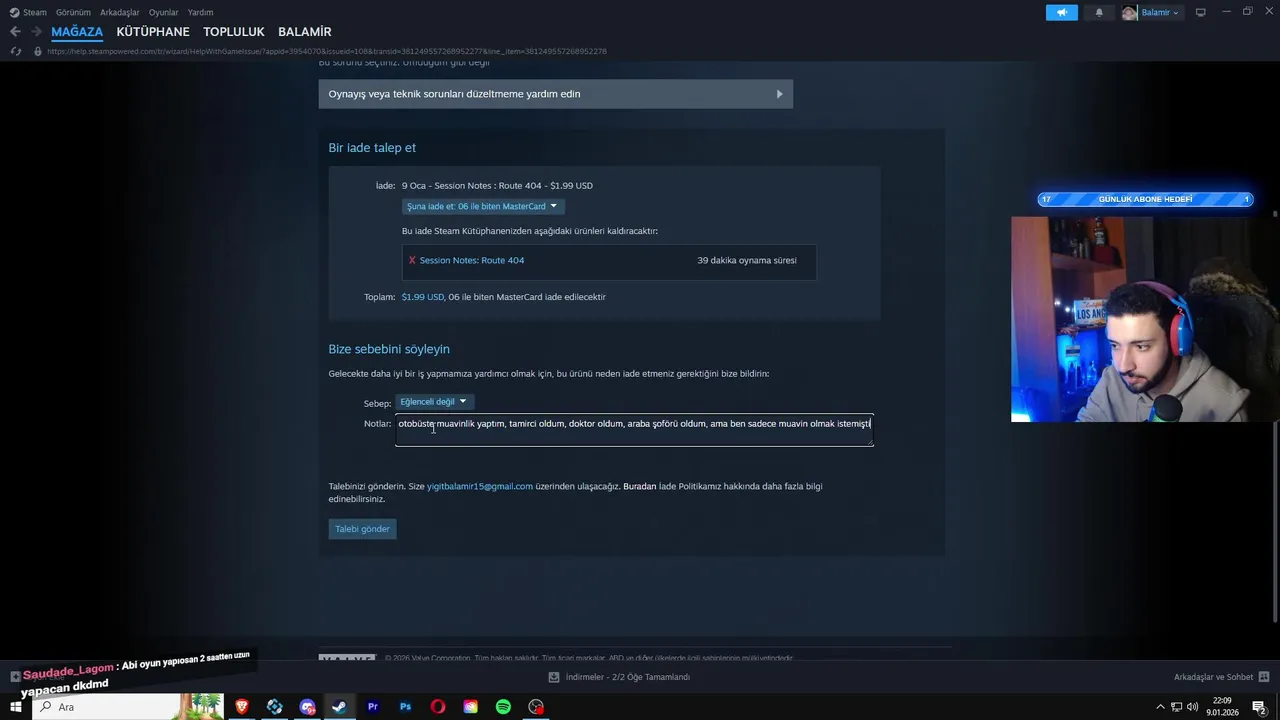Click the 39 dakika oynama süresi text
The width and height of the screenshot is (1280, 720).
tap(747, 260)
